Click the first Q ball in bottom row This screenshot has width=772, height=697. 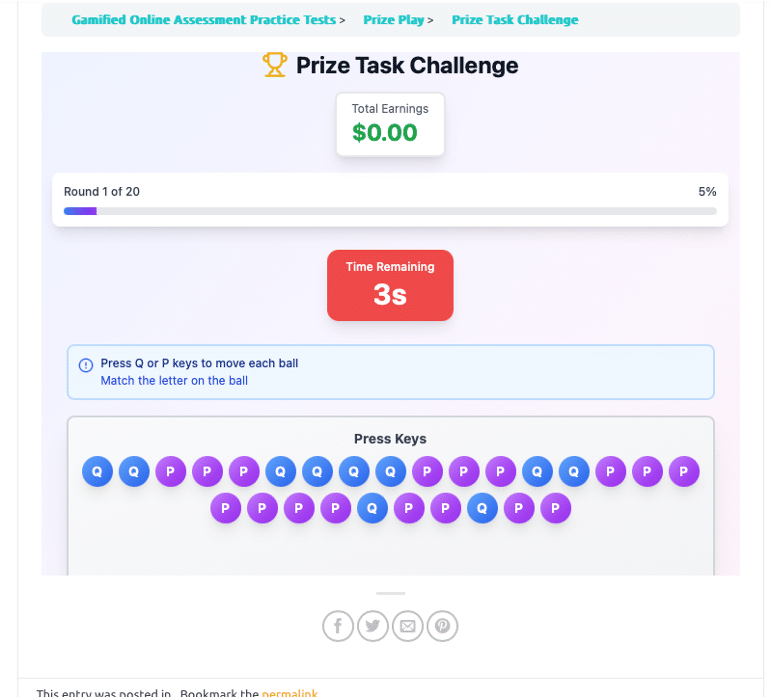[x=372, y=509]
